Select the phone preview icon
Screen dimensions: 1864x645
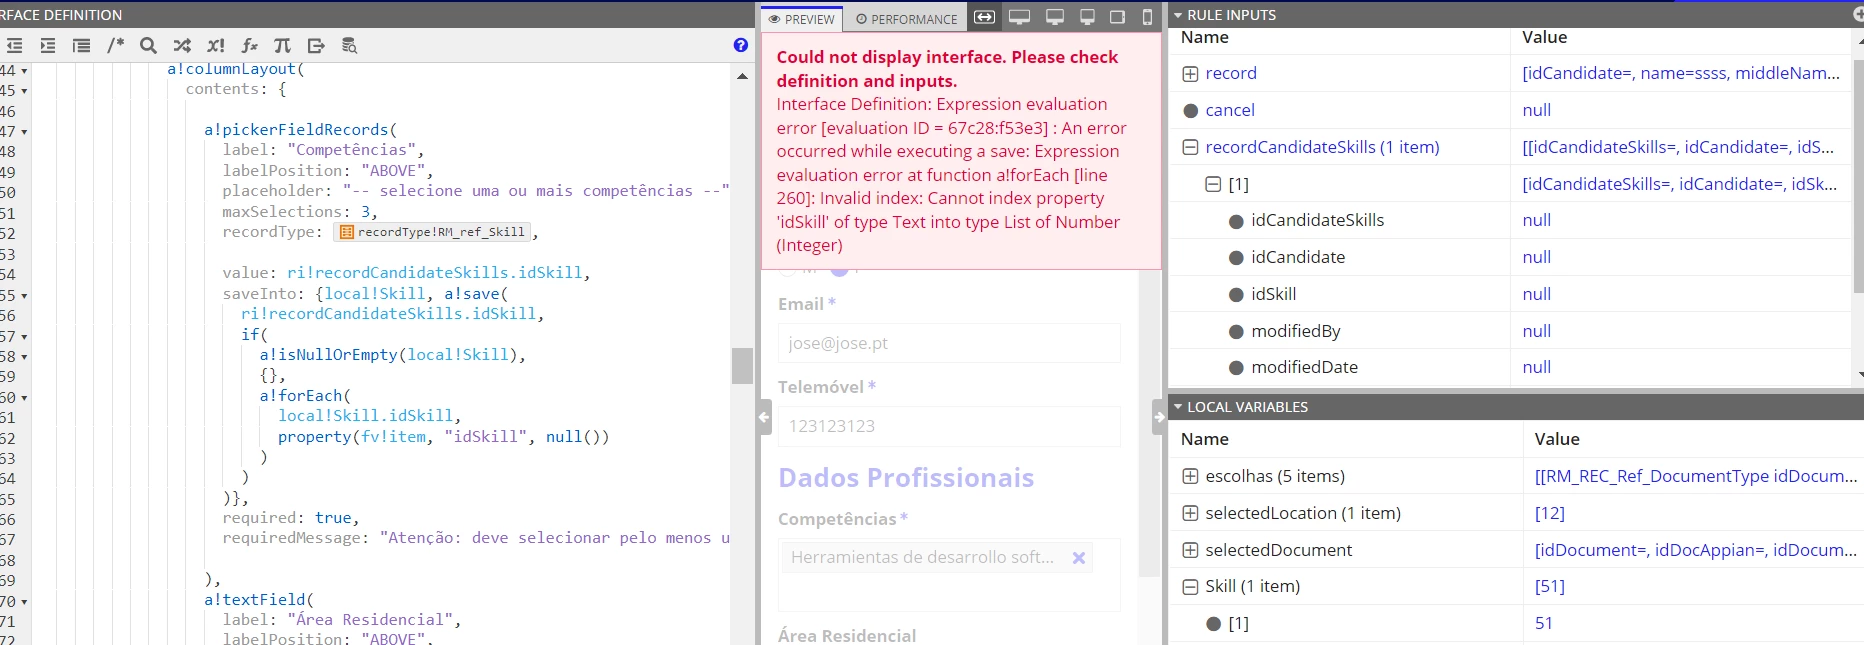coord(1147,17)
